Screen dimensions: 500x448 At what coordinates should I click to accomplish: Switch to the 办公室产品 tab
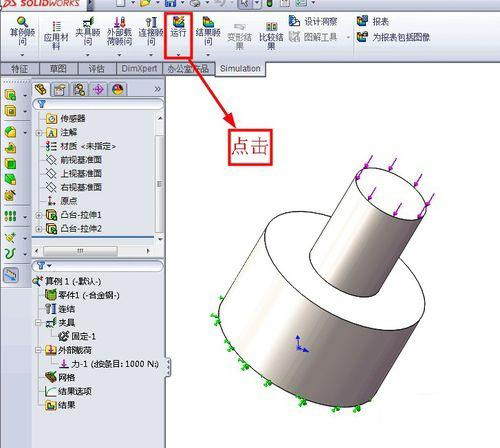(188, 69)
